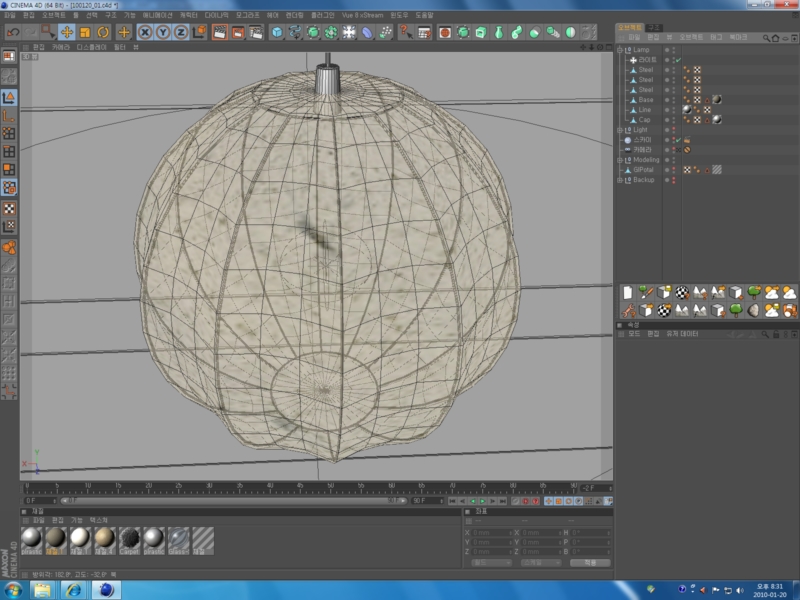
Task: Select the Carpet material swatch
Action: pos(129,540)
